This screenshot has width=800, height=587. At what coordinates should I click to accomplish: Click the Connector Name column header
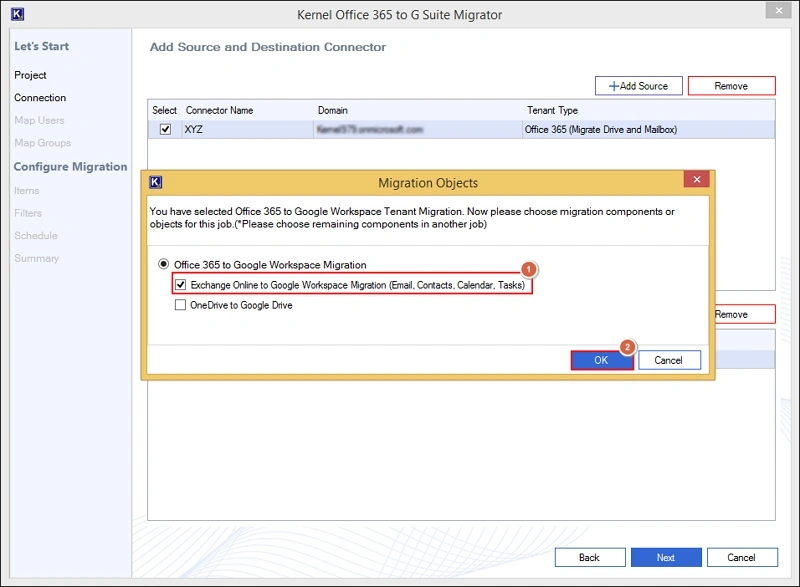pos(219,110)
